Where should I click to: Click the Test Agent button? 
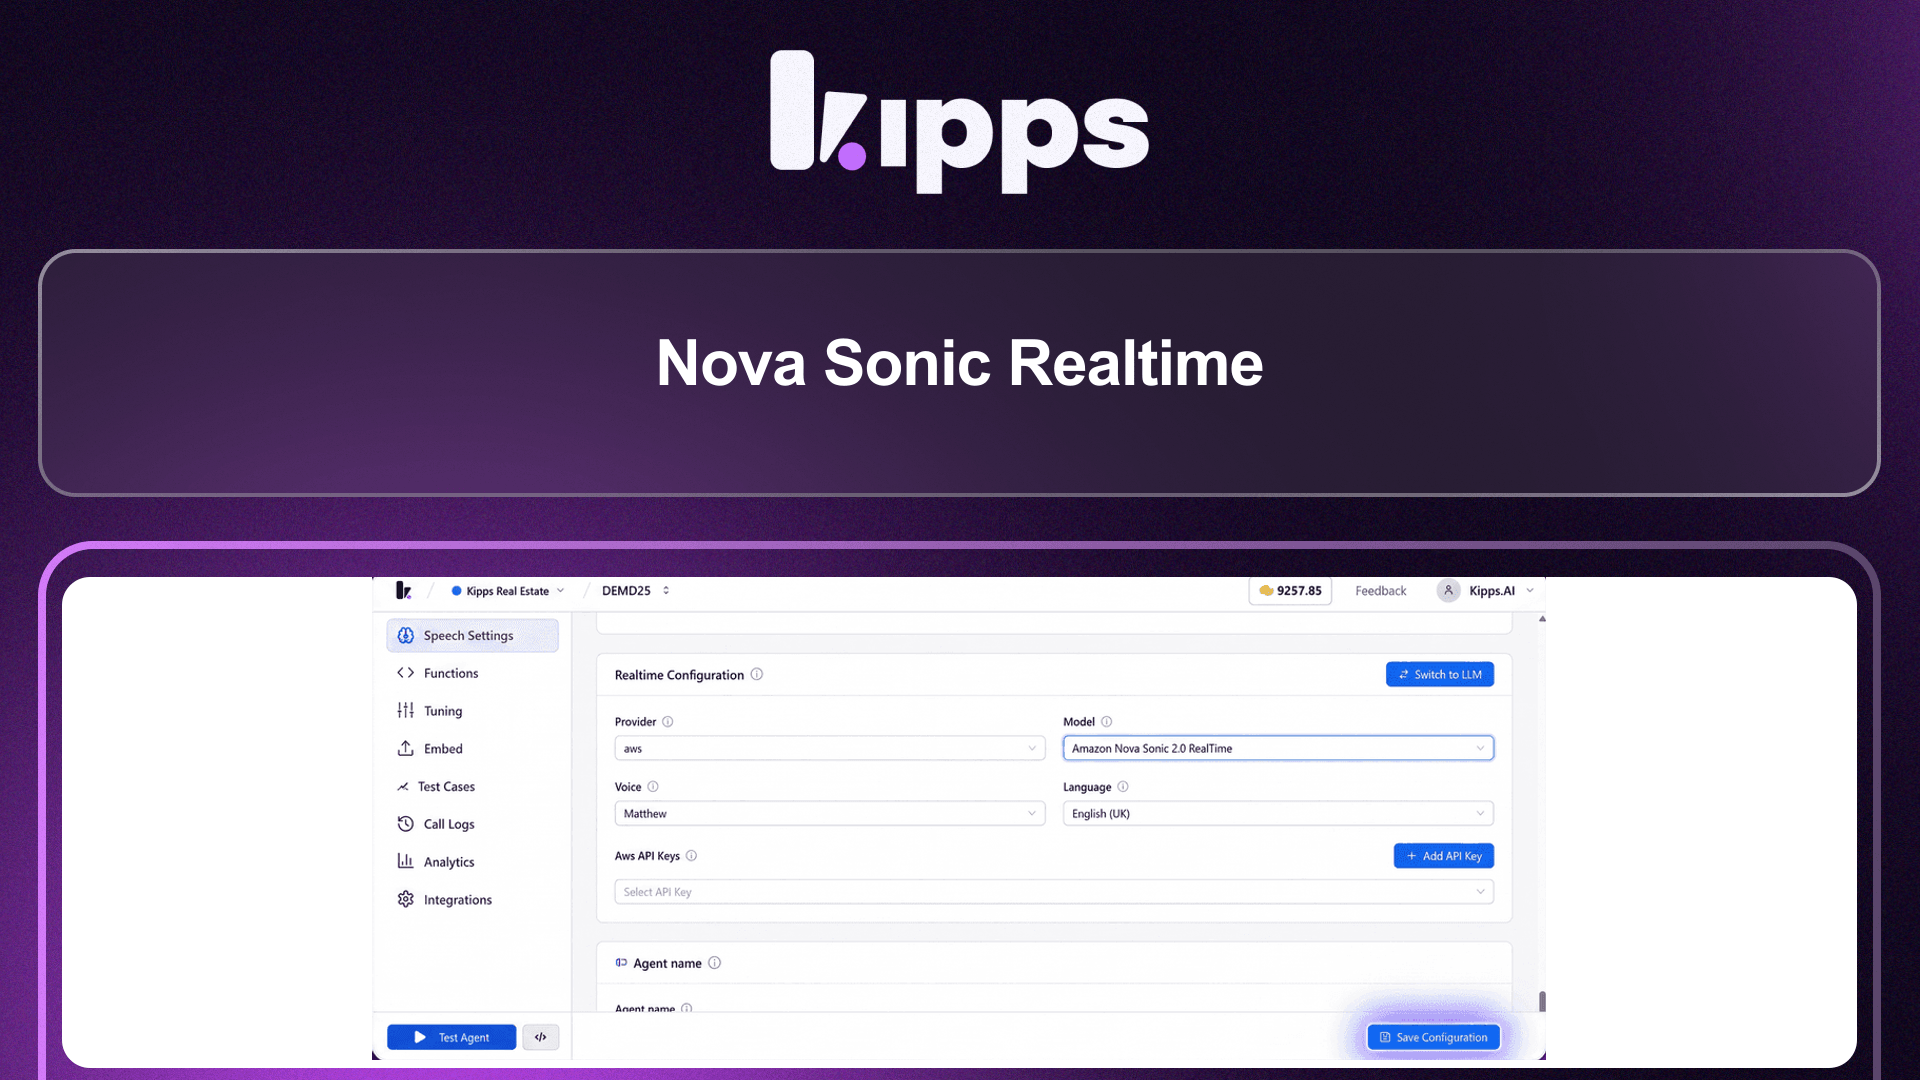(452, 1037)
